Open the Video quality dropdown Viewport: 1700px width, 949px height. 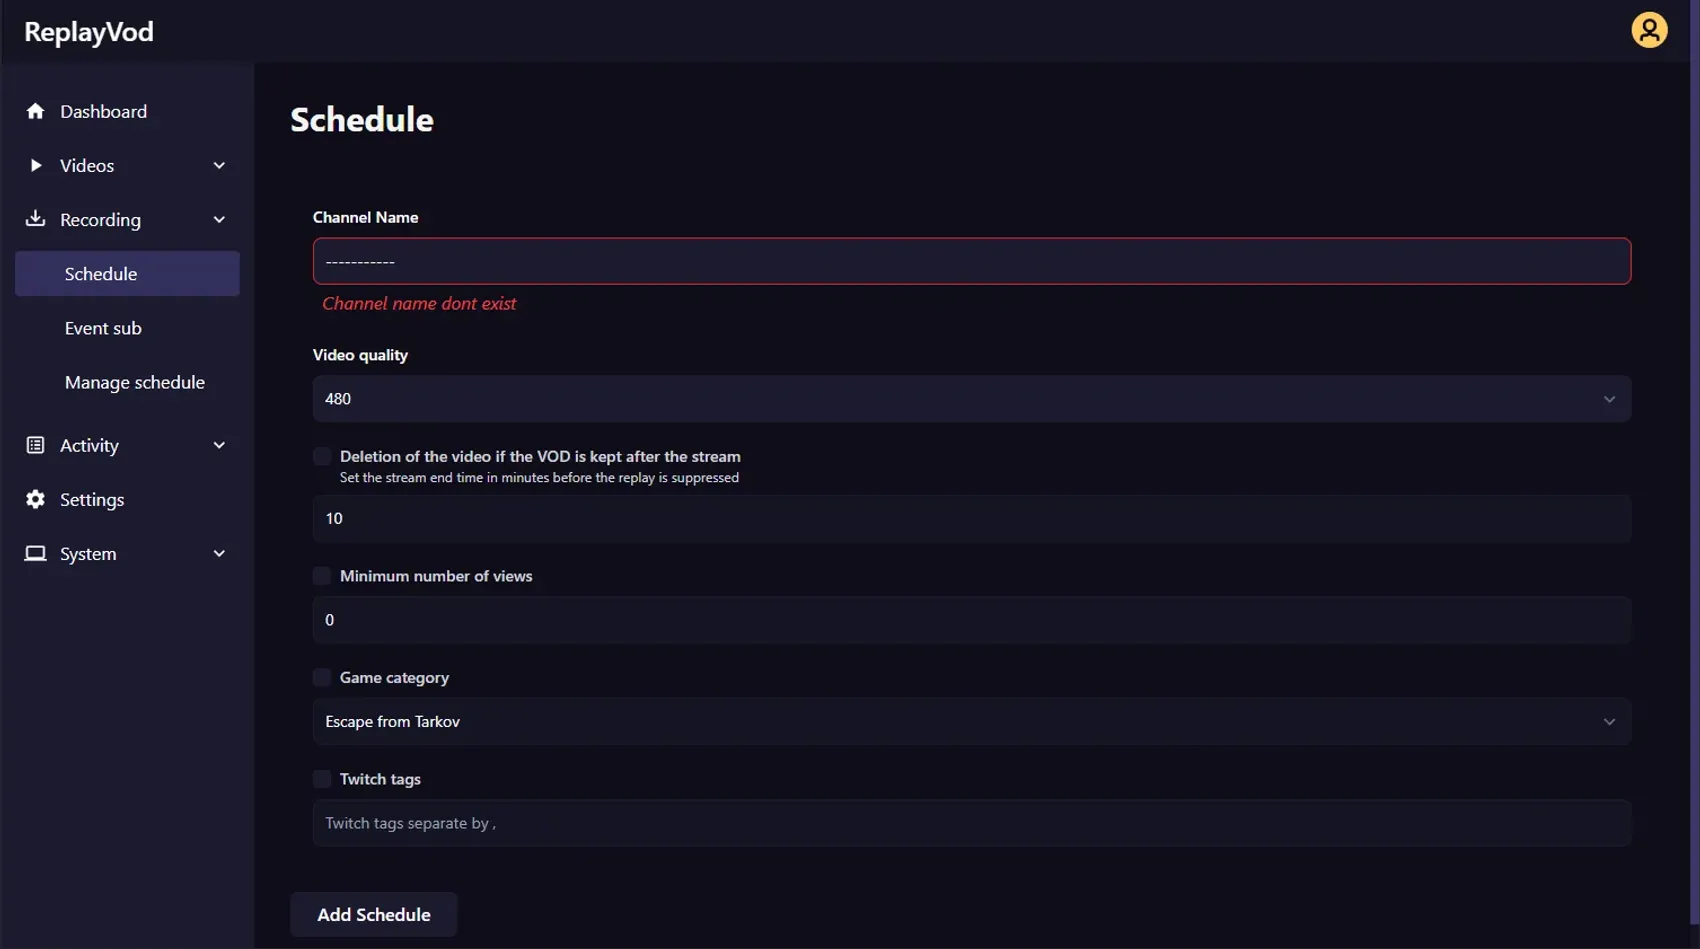971,399
